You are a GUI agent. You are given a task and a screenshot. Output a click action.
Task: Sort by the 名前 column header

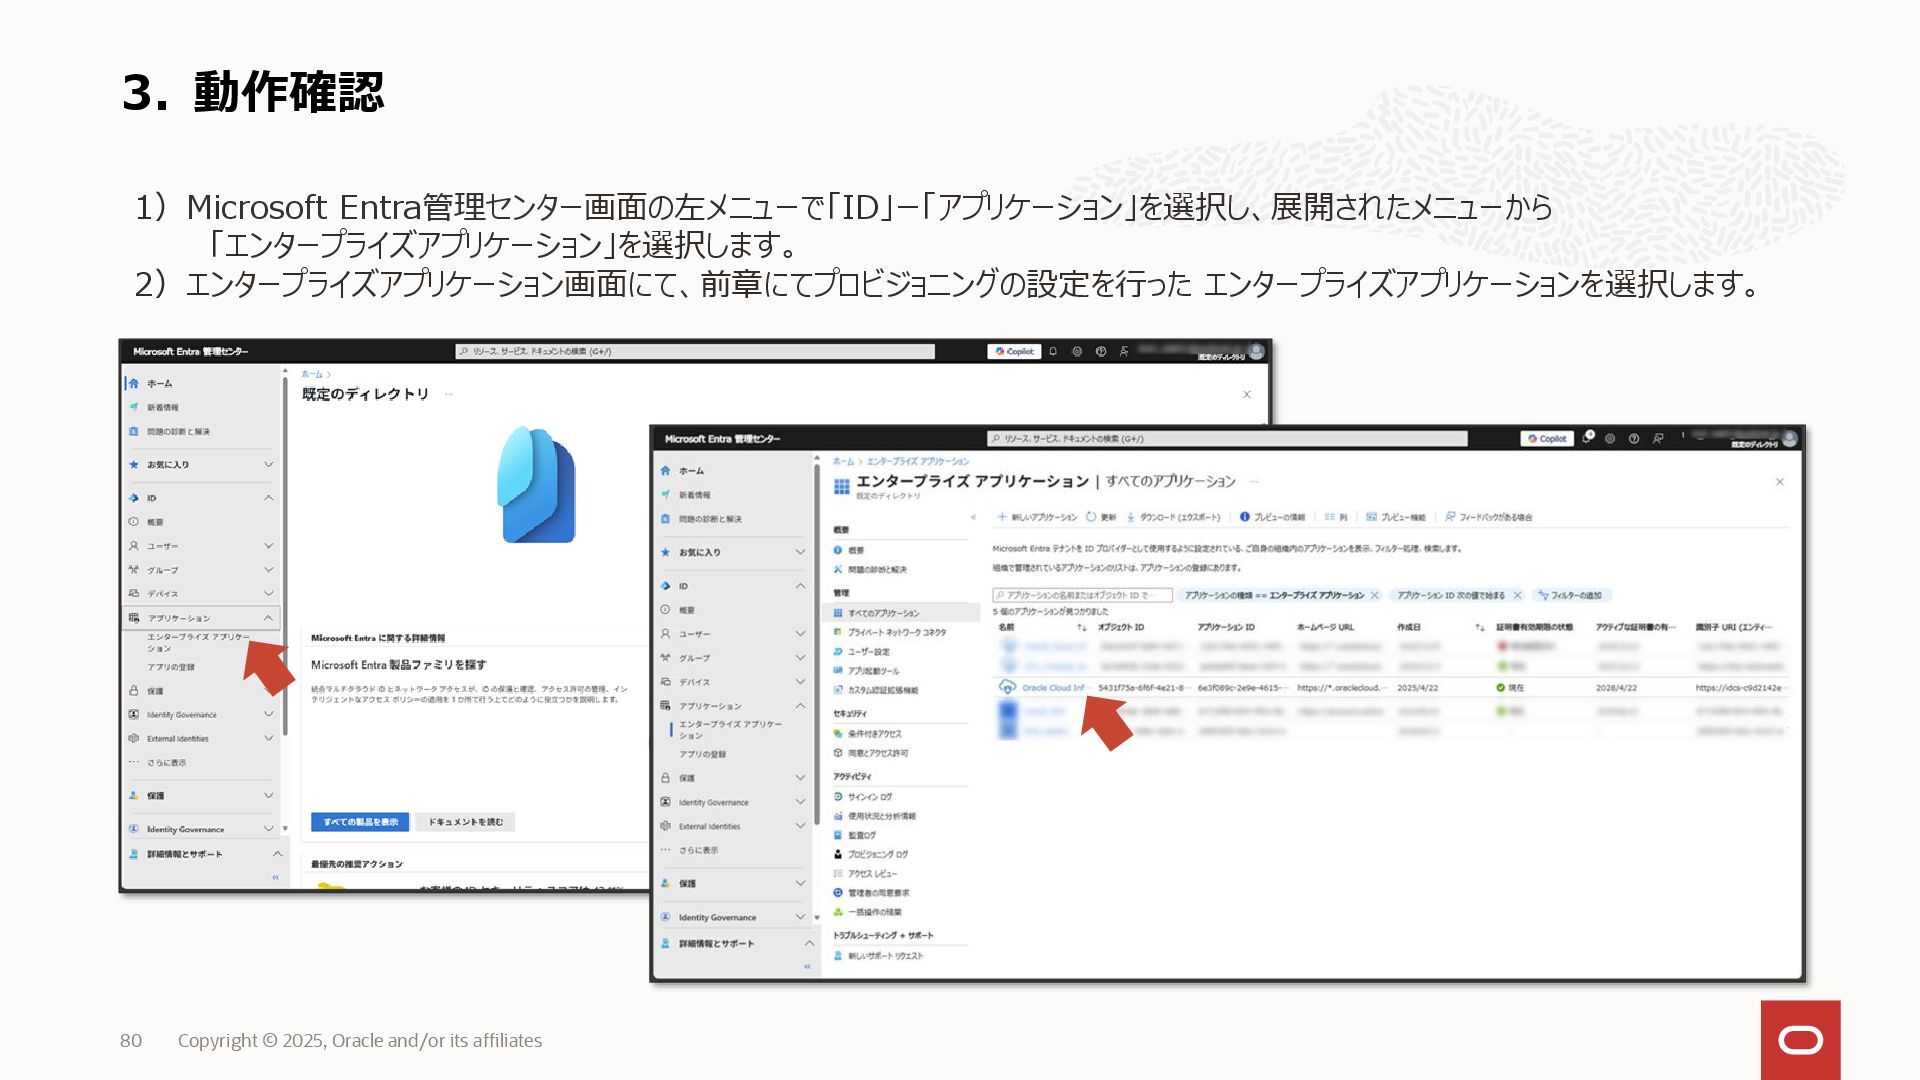coord(1006,627)
